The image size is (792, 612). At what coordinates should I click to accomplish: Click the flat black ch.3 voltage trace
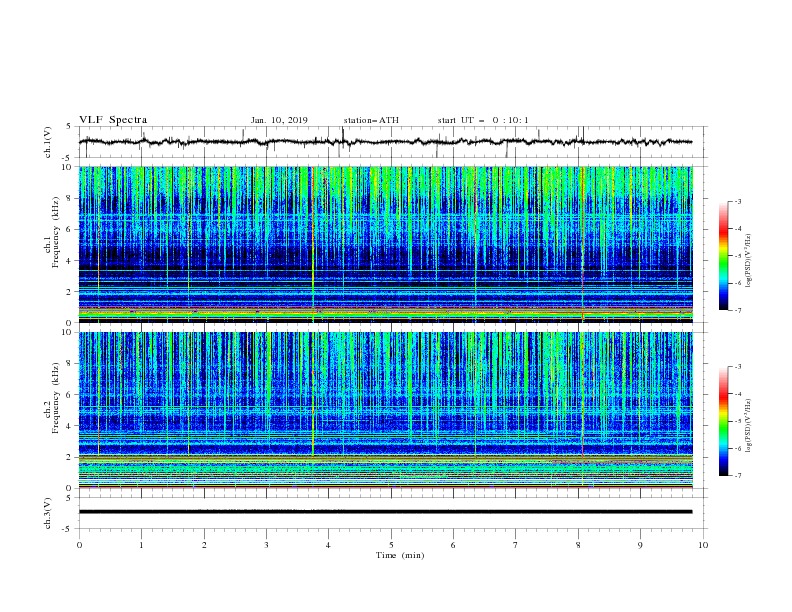(x=385, y=512)
